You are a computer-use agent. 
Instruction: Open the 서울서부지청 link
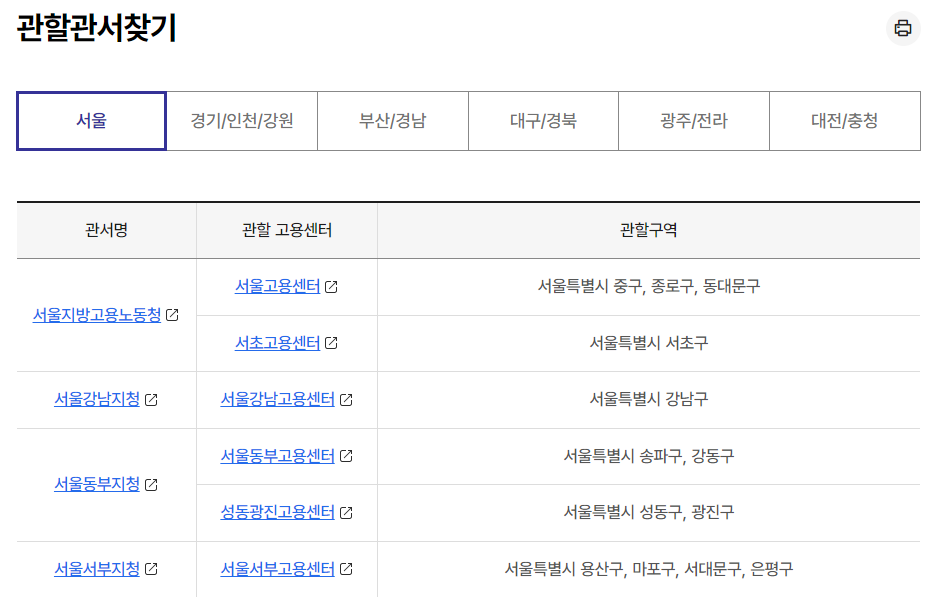click(95, 568)
